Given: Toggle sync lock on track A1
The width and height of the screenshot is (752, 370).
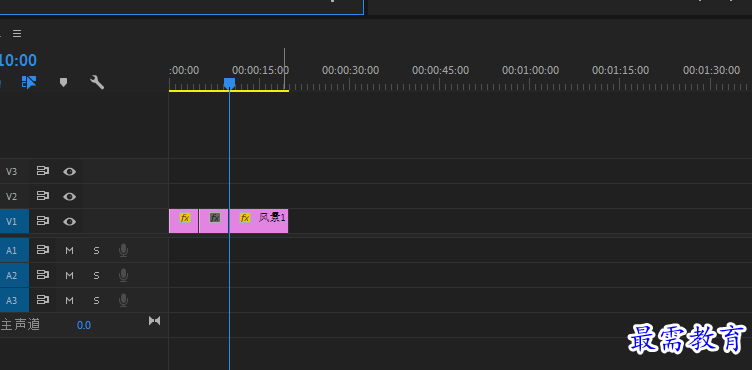Looking at the screenshot, I should click(43, 250).
